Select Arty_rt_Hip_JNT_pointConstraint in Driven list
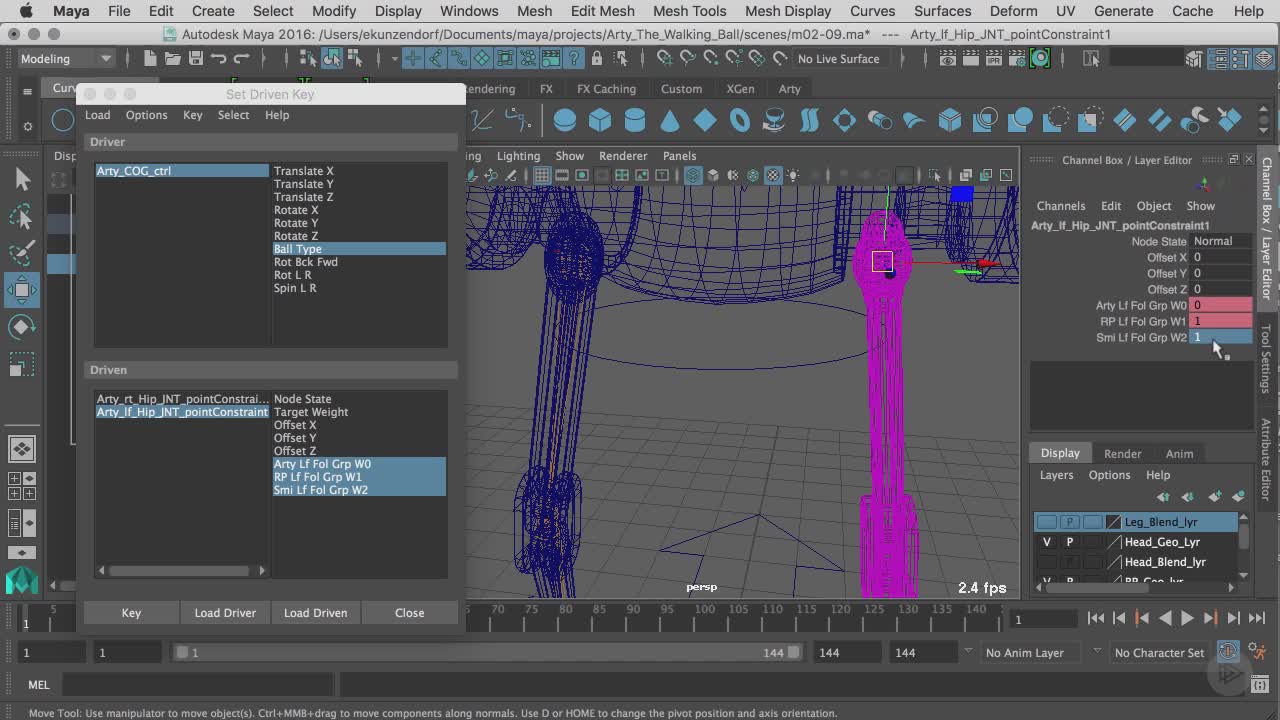1280x720 pixels. click(x=182, y=399)
